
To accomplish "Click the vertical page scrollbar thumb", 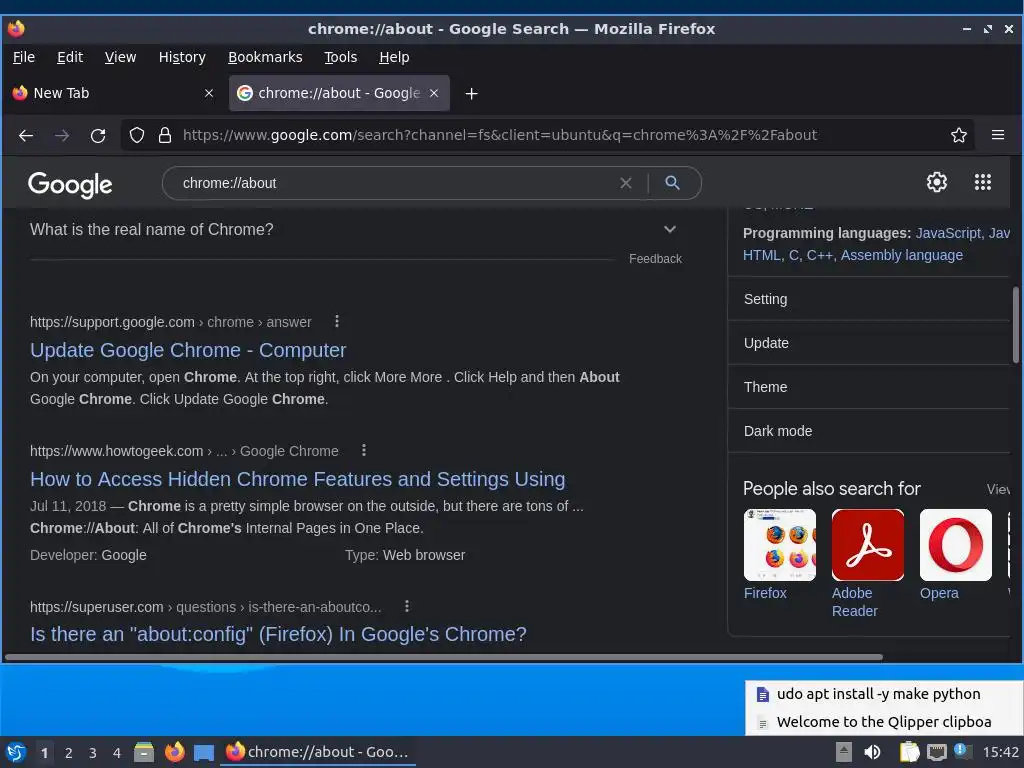I will [x=1016, y=325].
